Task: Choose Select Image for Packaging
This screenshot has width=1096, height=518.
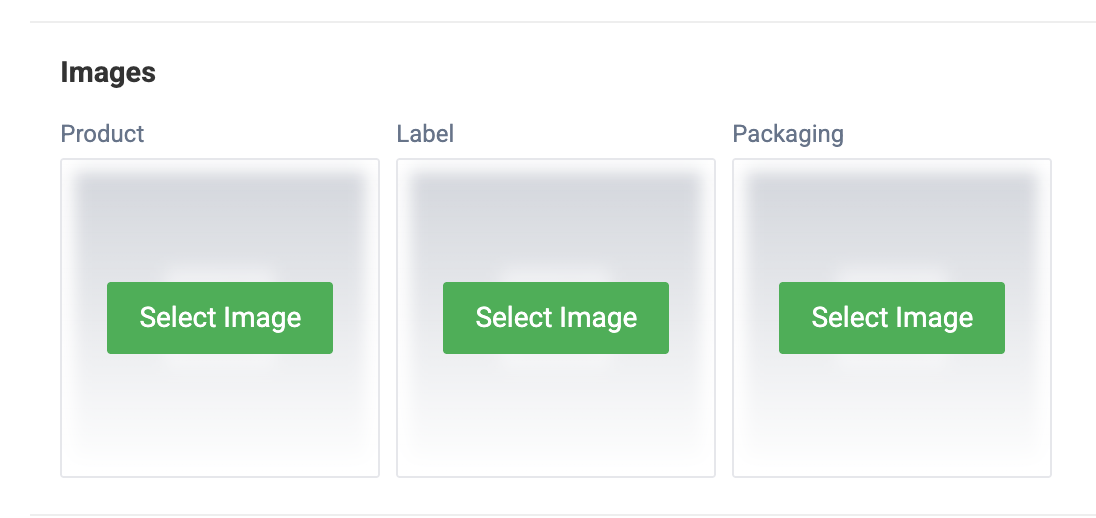Action: click(x=892, y=317)
